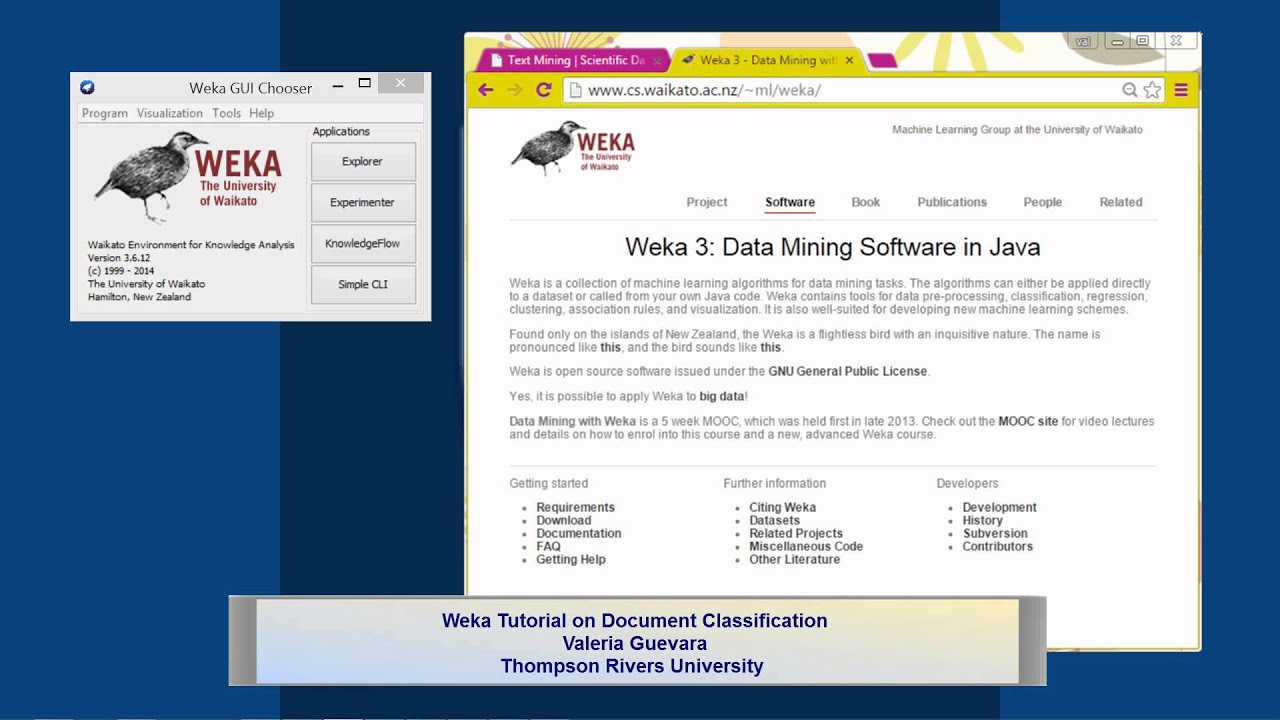The width and height of the screenshot is (1280, 720).
Task: Click the Weka bird logo in GUI Chooser
Action: click(x=189, y=176)
